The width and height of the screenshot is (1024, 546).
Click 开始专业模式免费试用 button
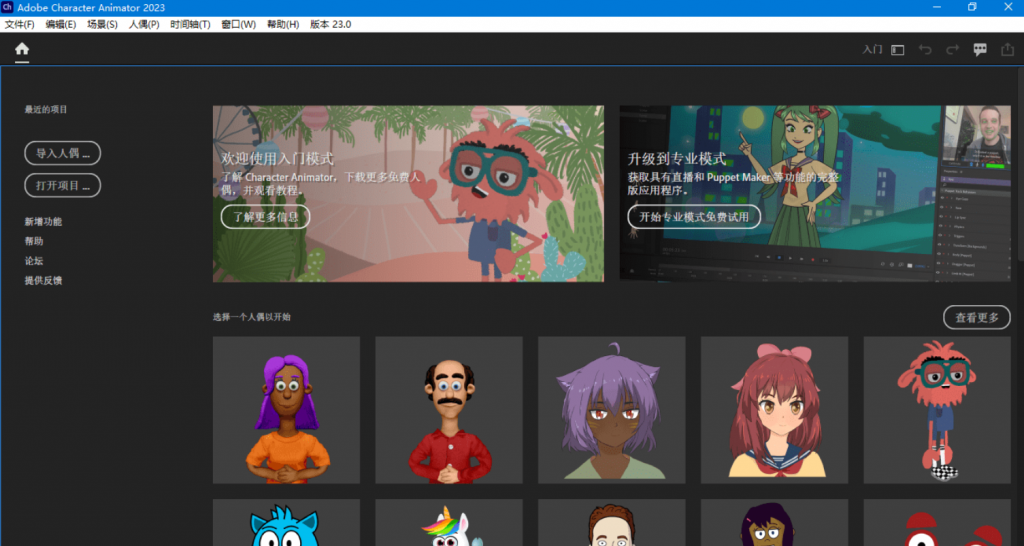[694, 217]
